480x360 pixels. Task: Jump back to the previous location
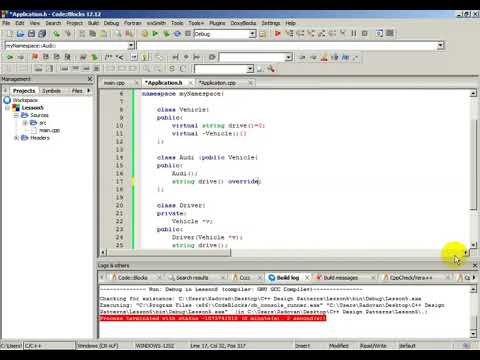tap(10, 57)
